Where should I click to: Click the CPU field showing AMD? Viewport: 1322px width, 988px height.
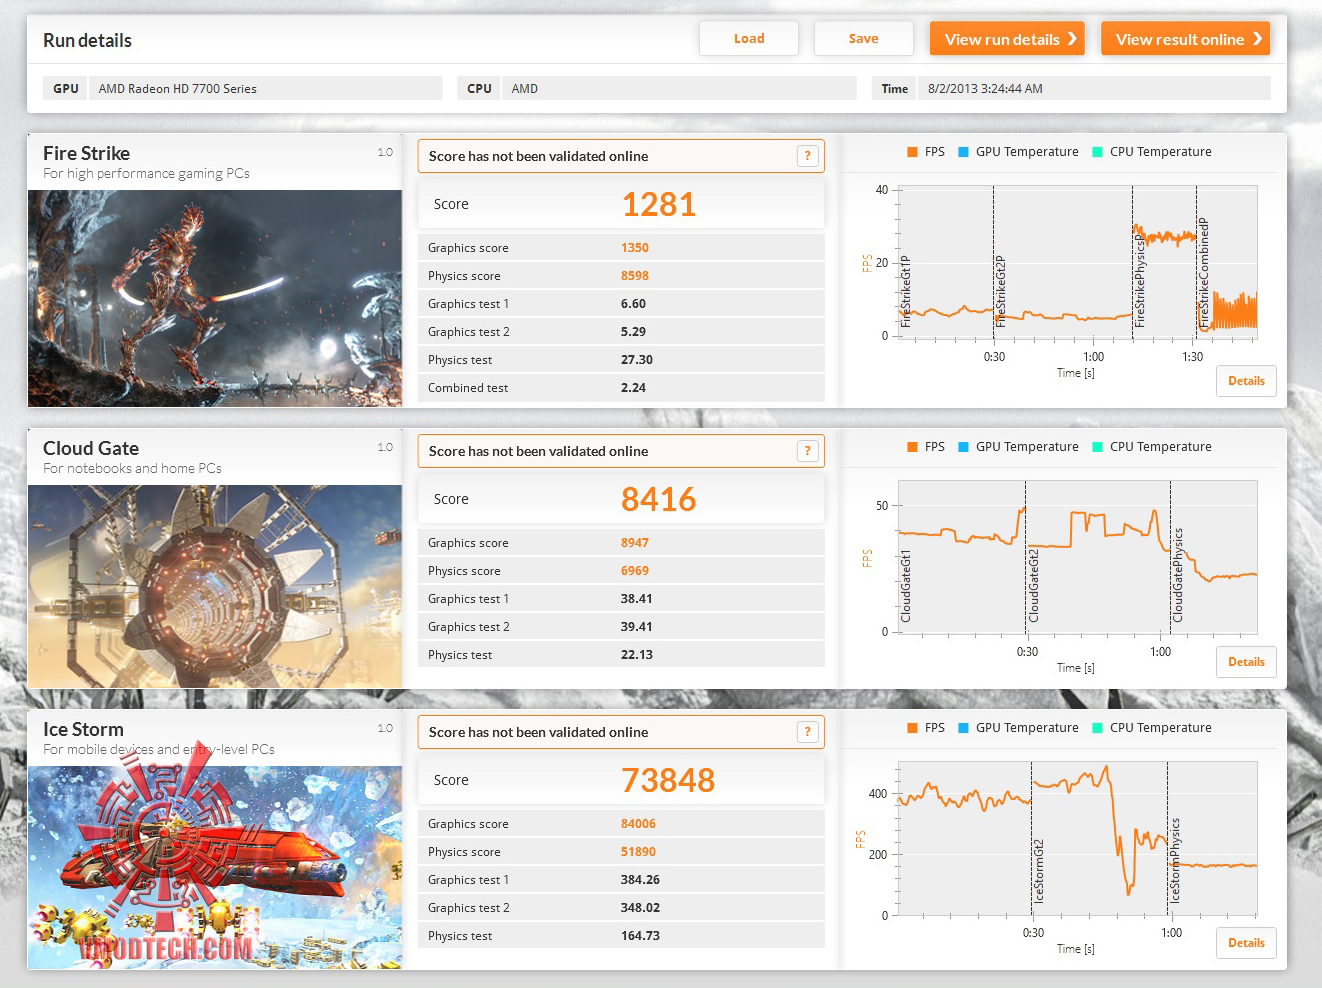point(679,88)
